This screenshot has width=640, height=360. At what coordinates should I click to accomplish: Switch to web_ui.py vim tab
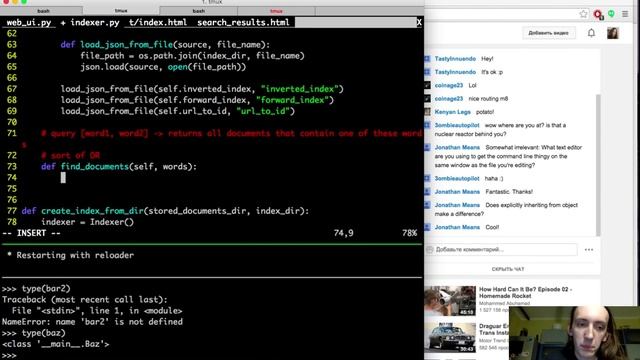coord(29,22)
